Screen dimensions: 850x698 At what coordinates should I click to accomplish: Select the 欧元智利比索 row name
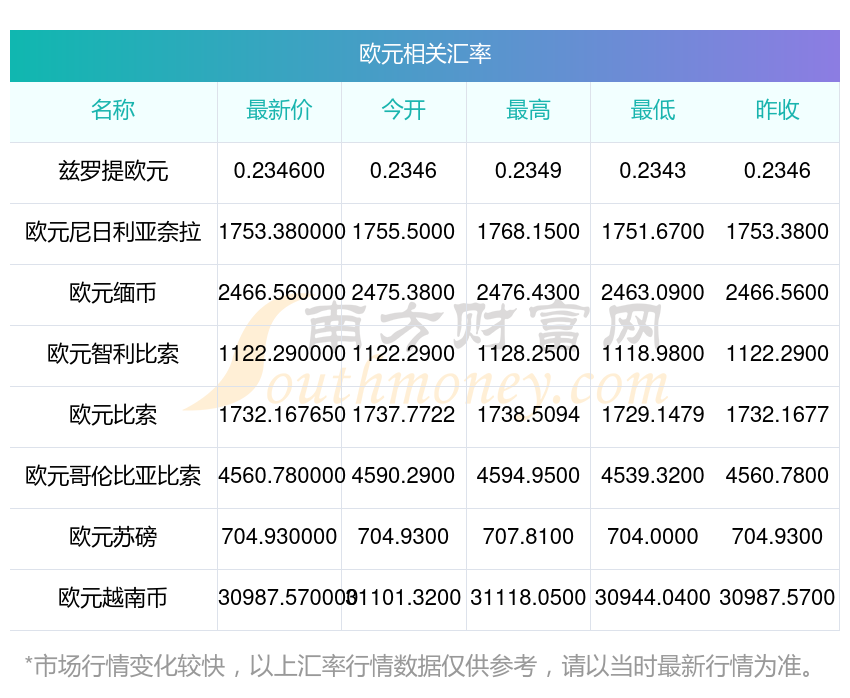coord(113,354)
